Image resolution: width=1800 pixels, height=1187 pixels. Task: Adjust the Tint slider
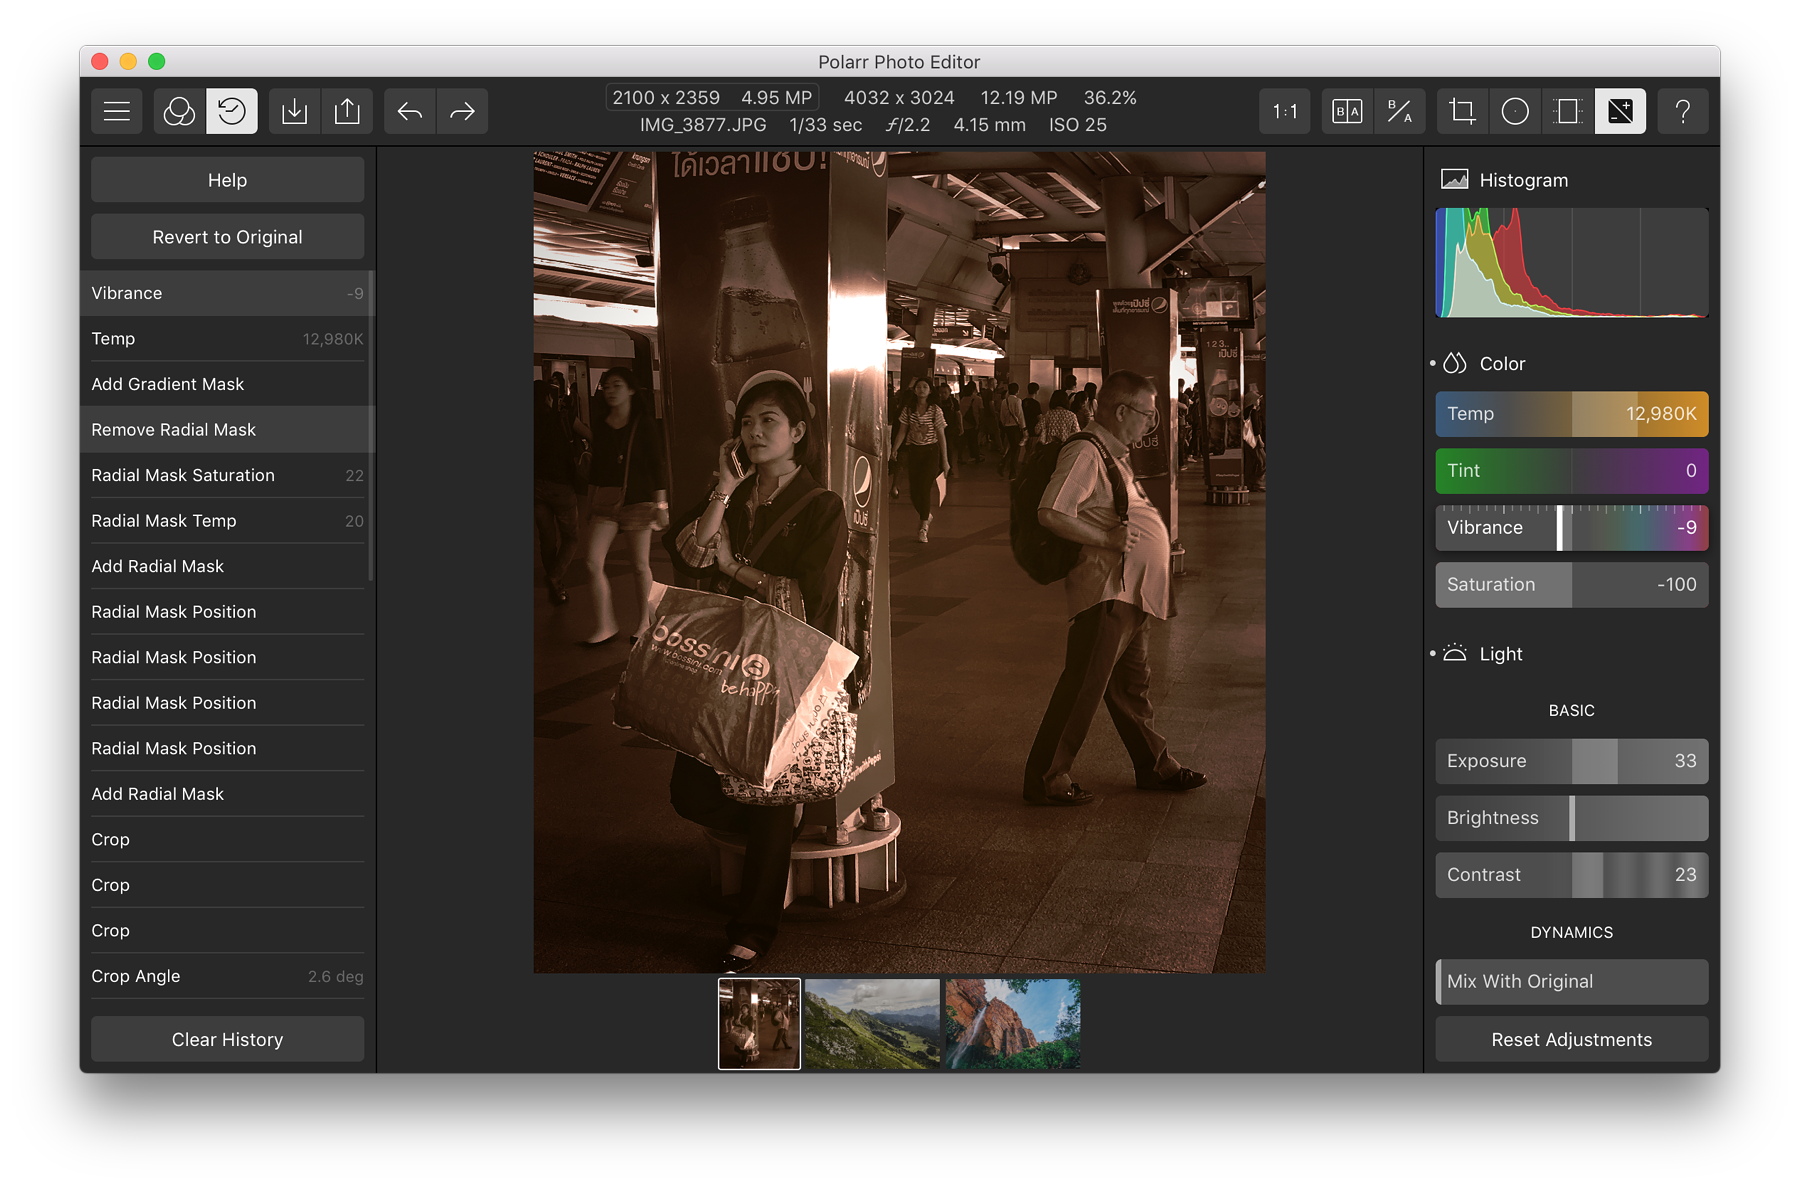tap(1572, 471)
